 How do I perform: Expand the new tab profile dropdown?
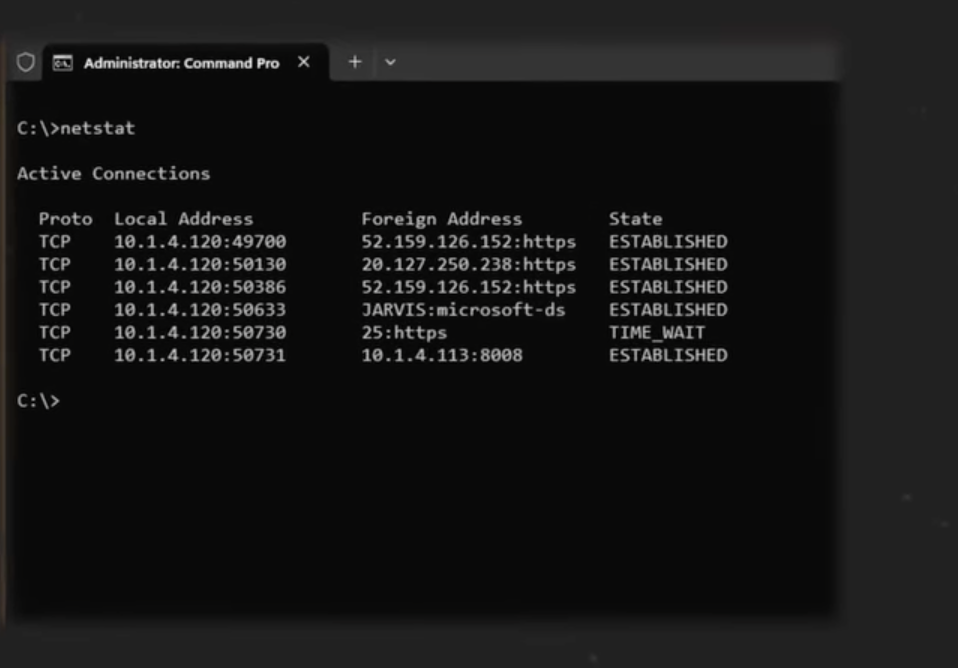pos(390,62)
